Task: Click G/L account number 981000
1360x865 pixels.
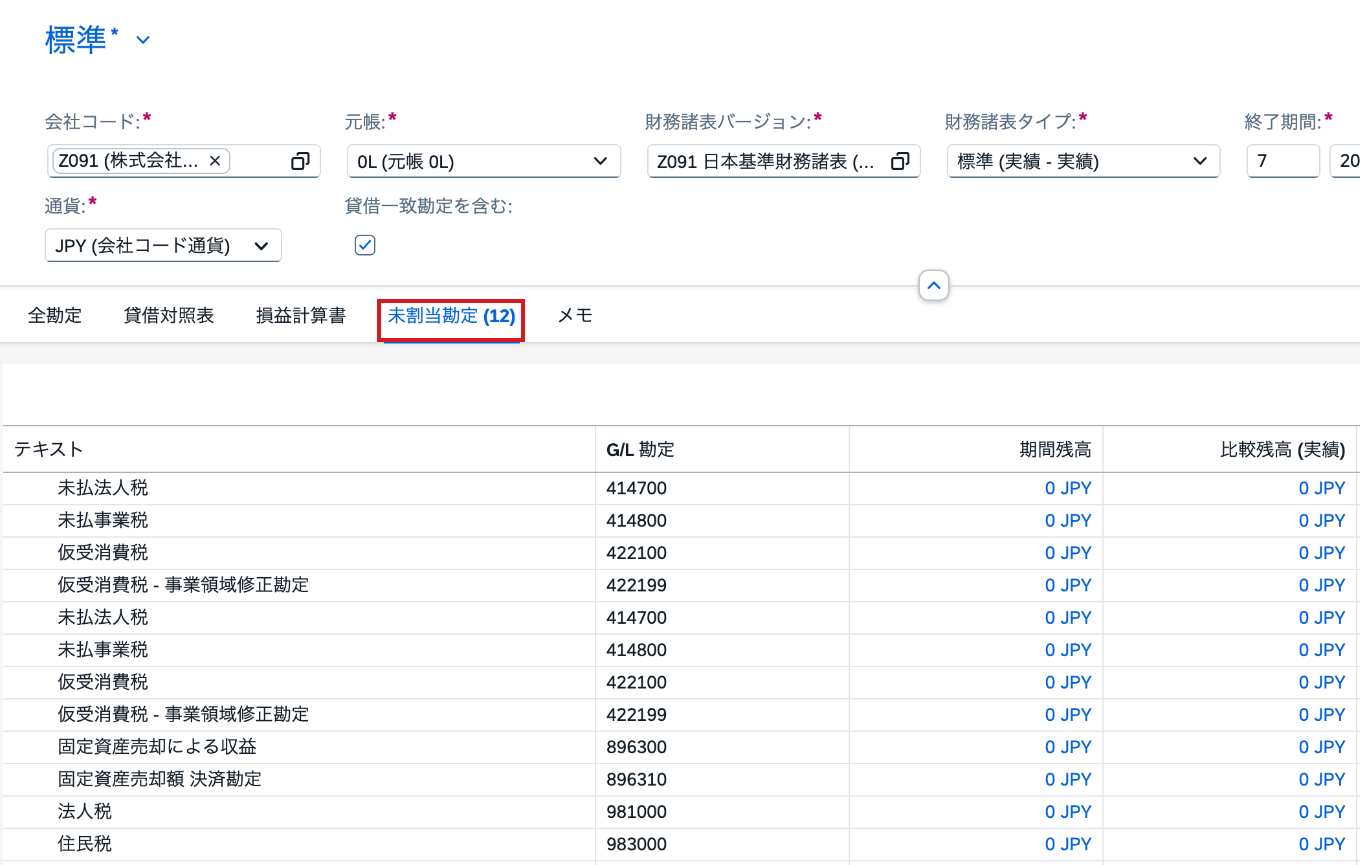Action: coord(636,812)
